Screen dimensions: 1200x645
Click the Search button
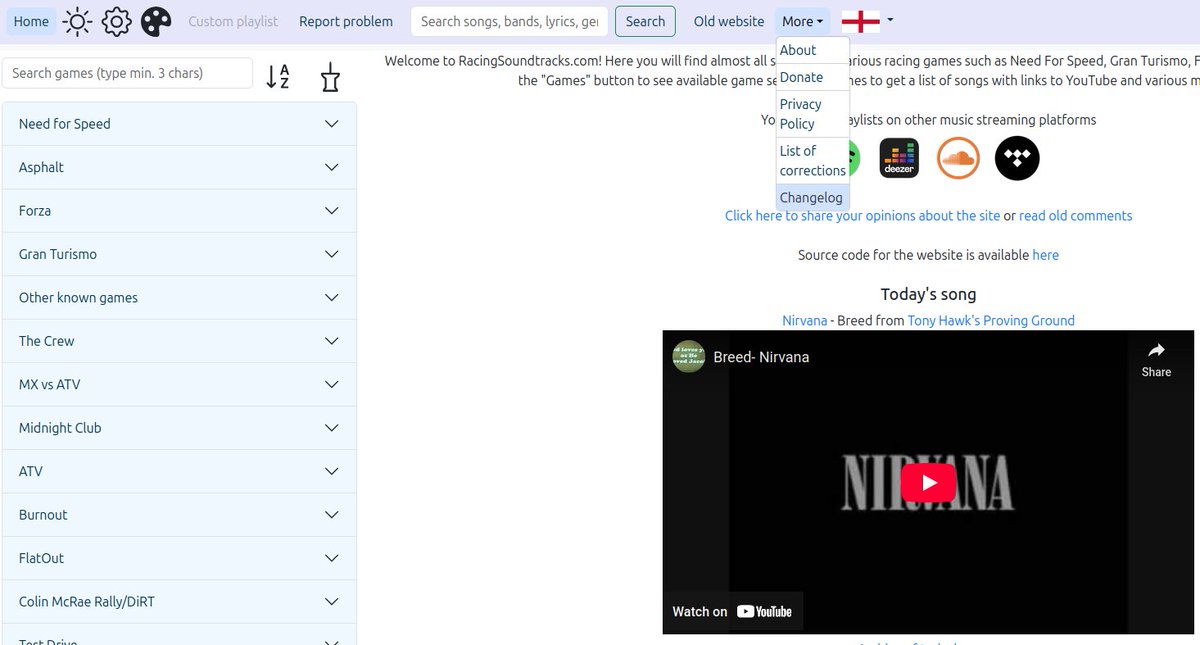tap(645, 21)
